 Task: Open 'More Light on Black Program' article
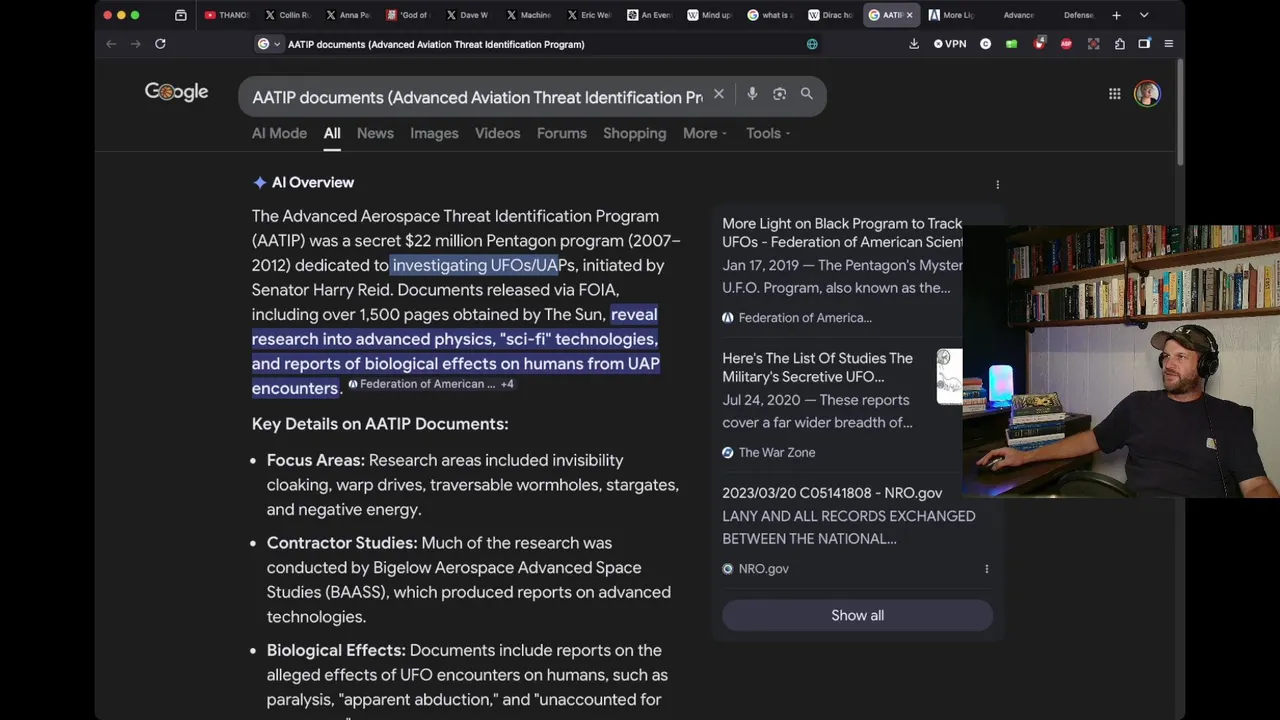pyautogui.click(x=842, y=233)
